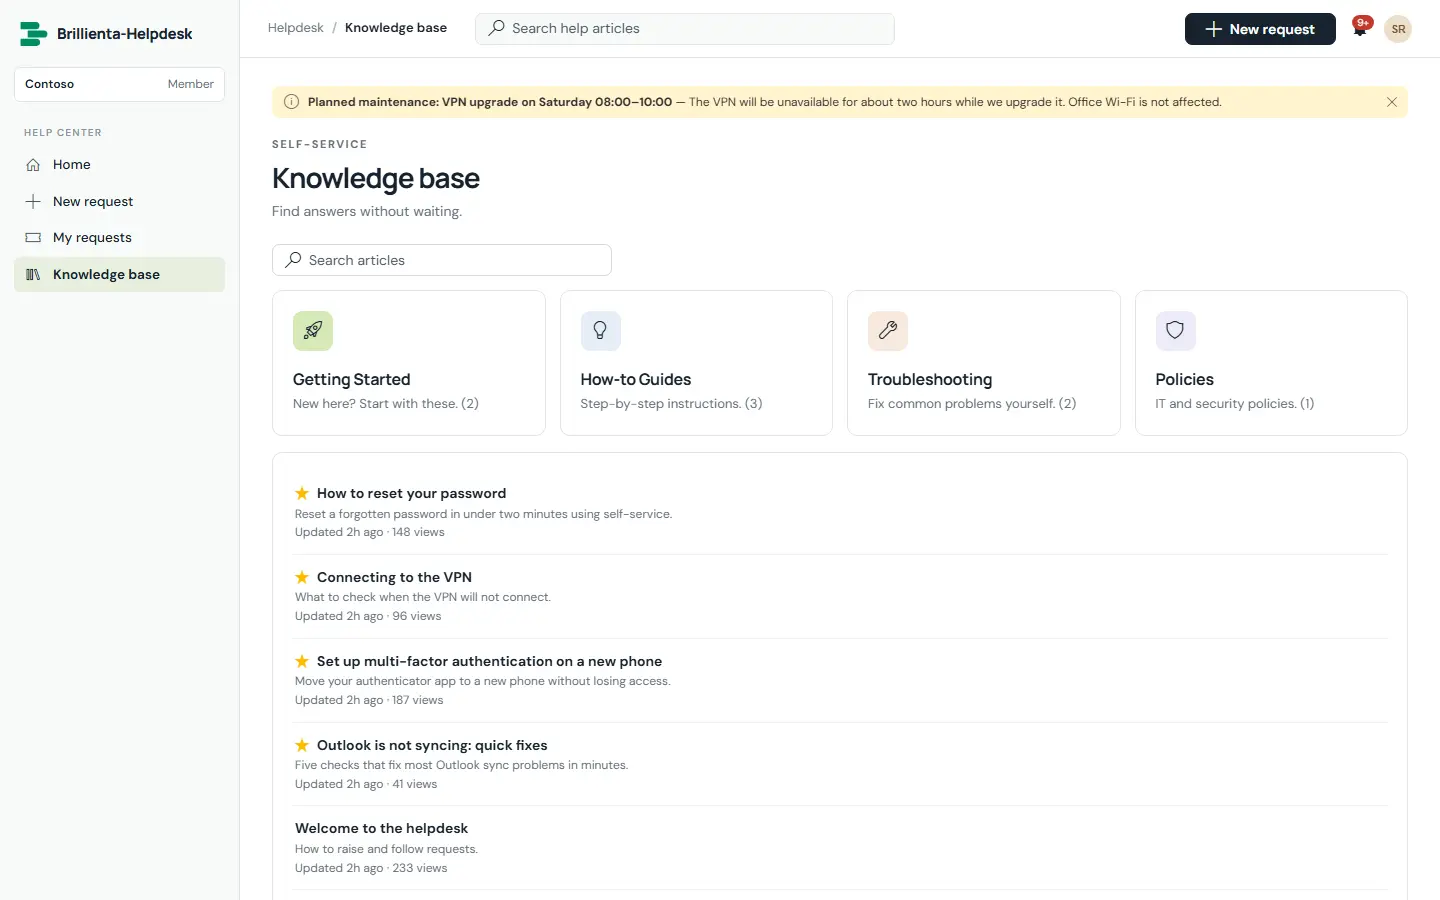This screenshot has width=1440, height=900.
Task: Select Knowledge base in sidebar
Action: point(119,275)
